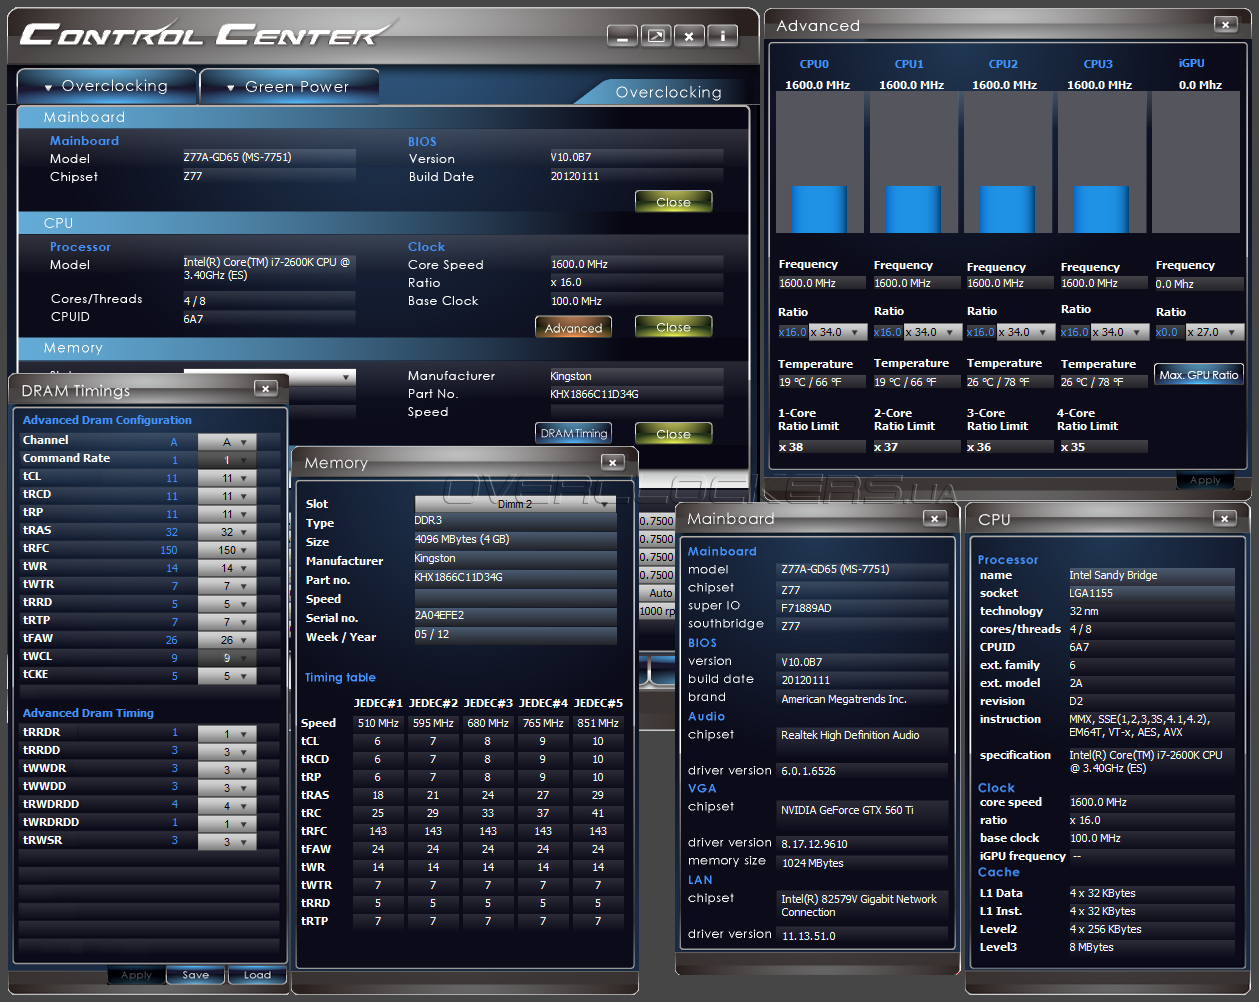The width and height of the screenshot is (1259, 1002).
Task: Click NVIDIA GeForce GTX 560 Ti chipset value
Action: click(x=862, y=811)
